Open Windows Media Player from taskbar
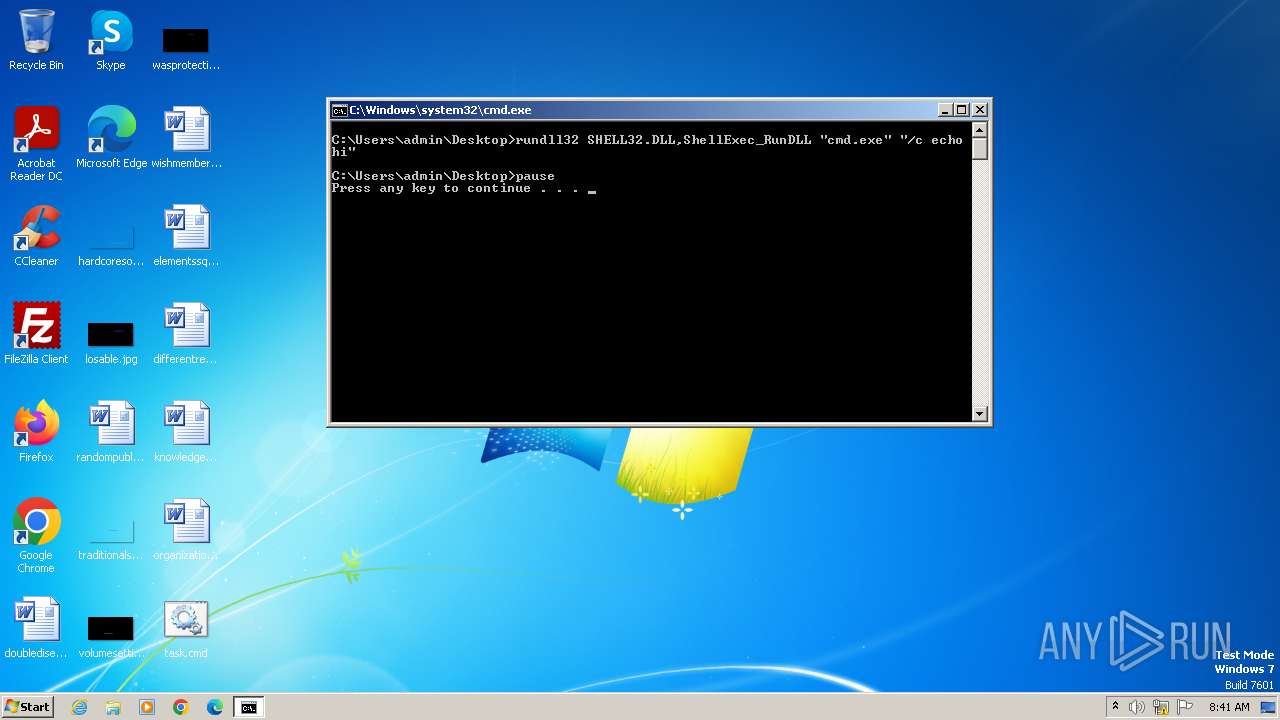1280x720 pixels. (147, 707)
